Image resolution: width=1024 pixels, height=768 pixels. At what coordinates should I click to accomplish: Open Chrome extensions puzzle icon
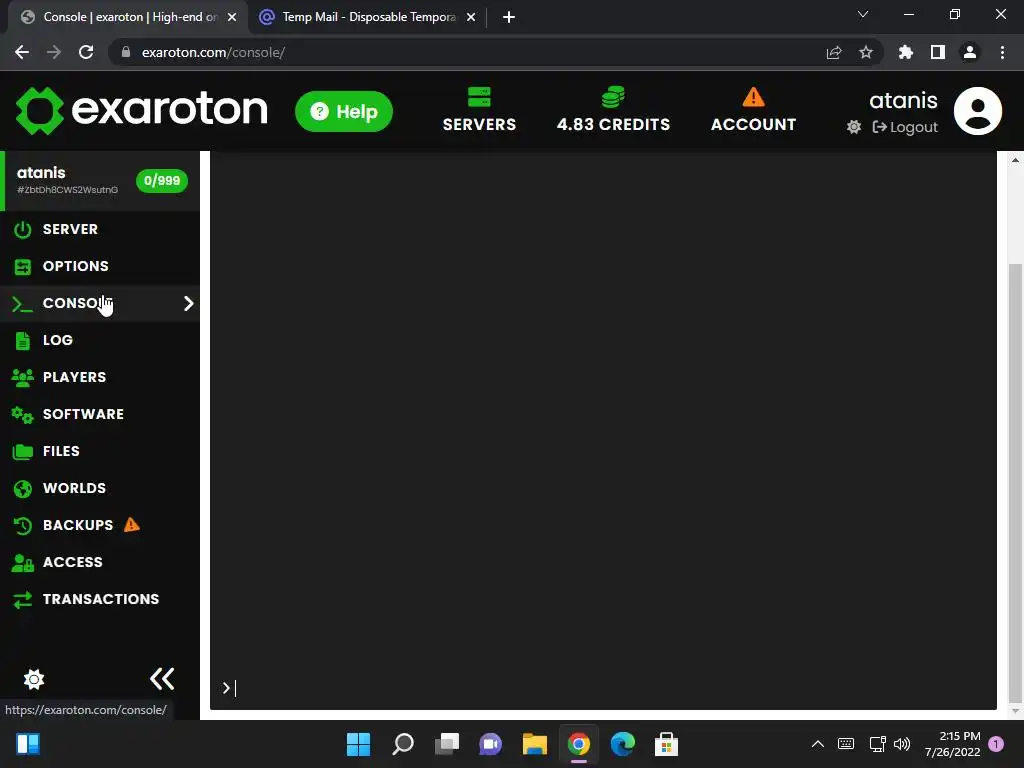click(906, 52)
